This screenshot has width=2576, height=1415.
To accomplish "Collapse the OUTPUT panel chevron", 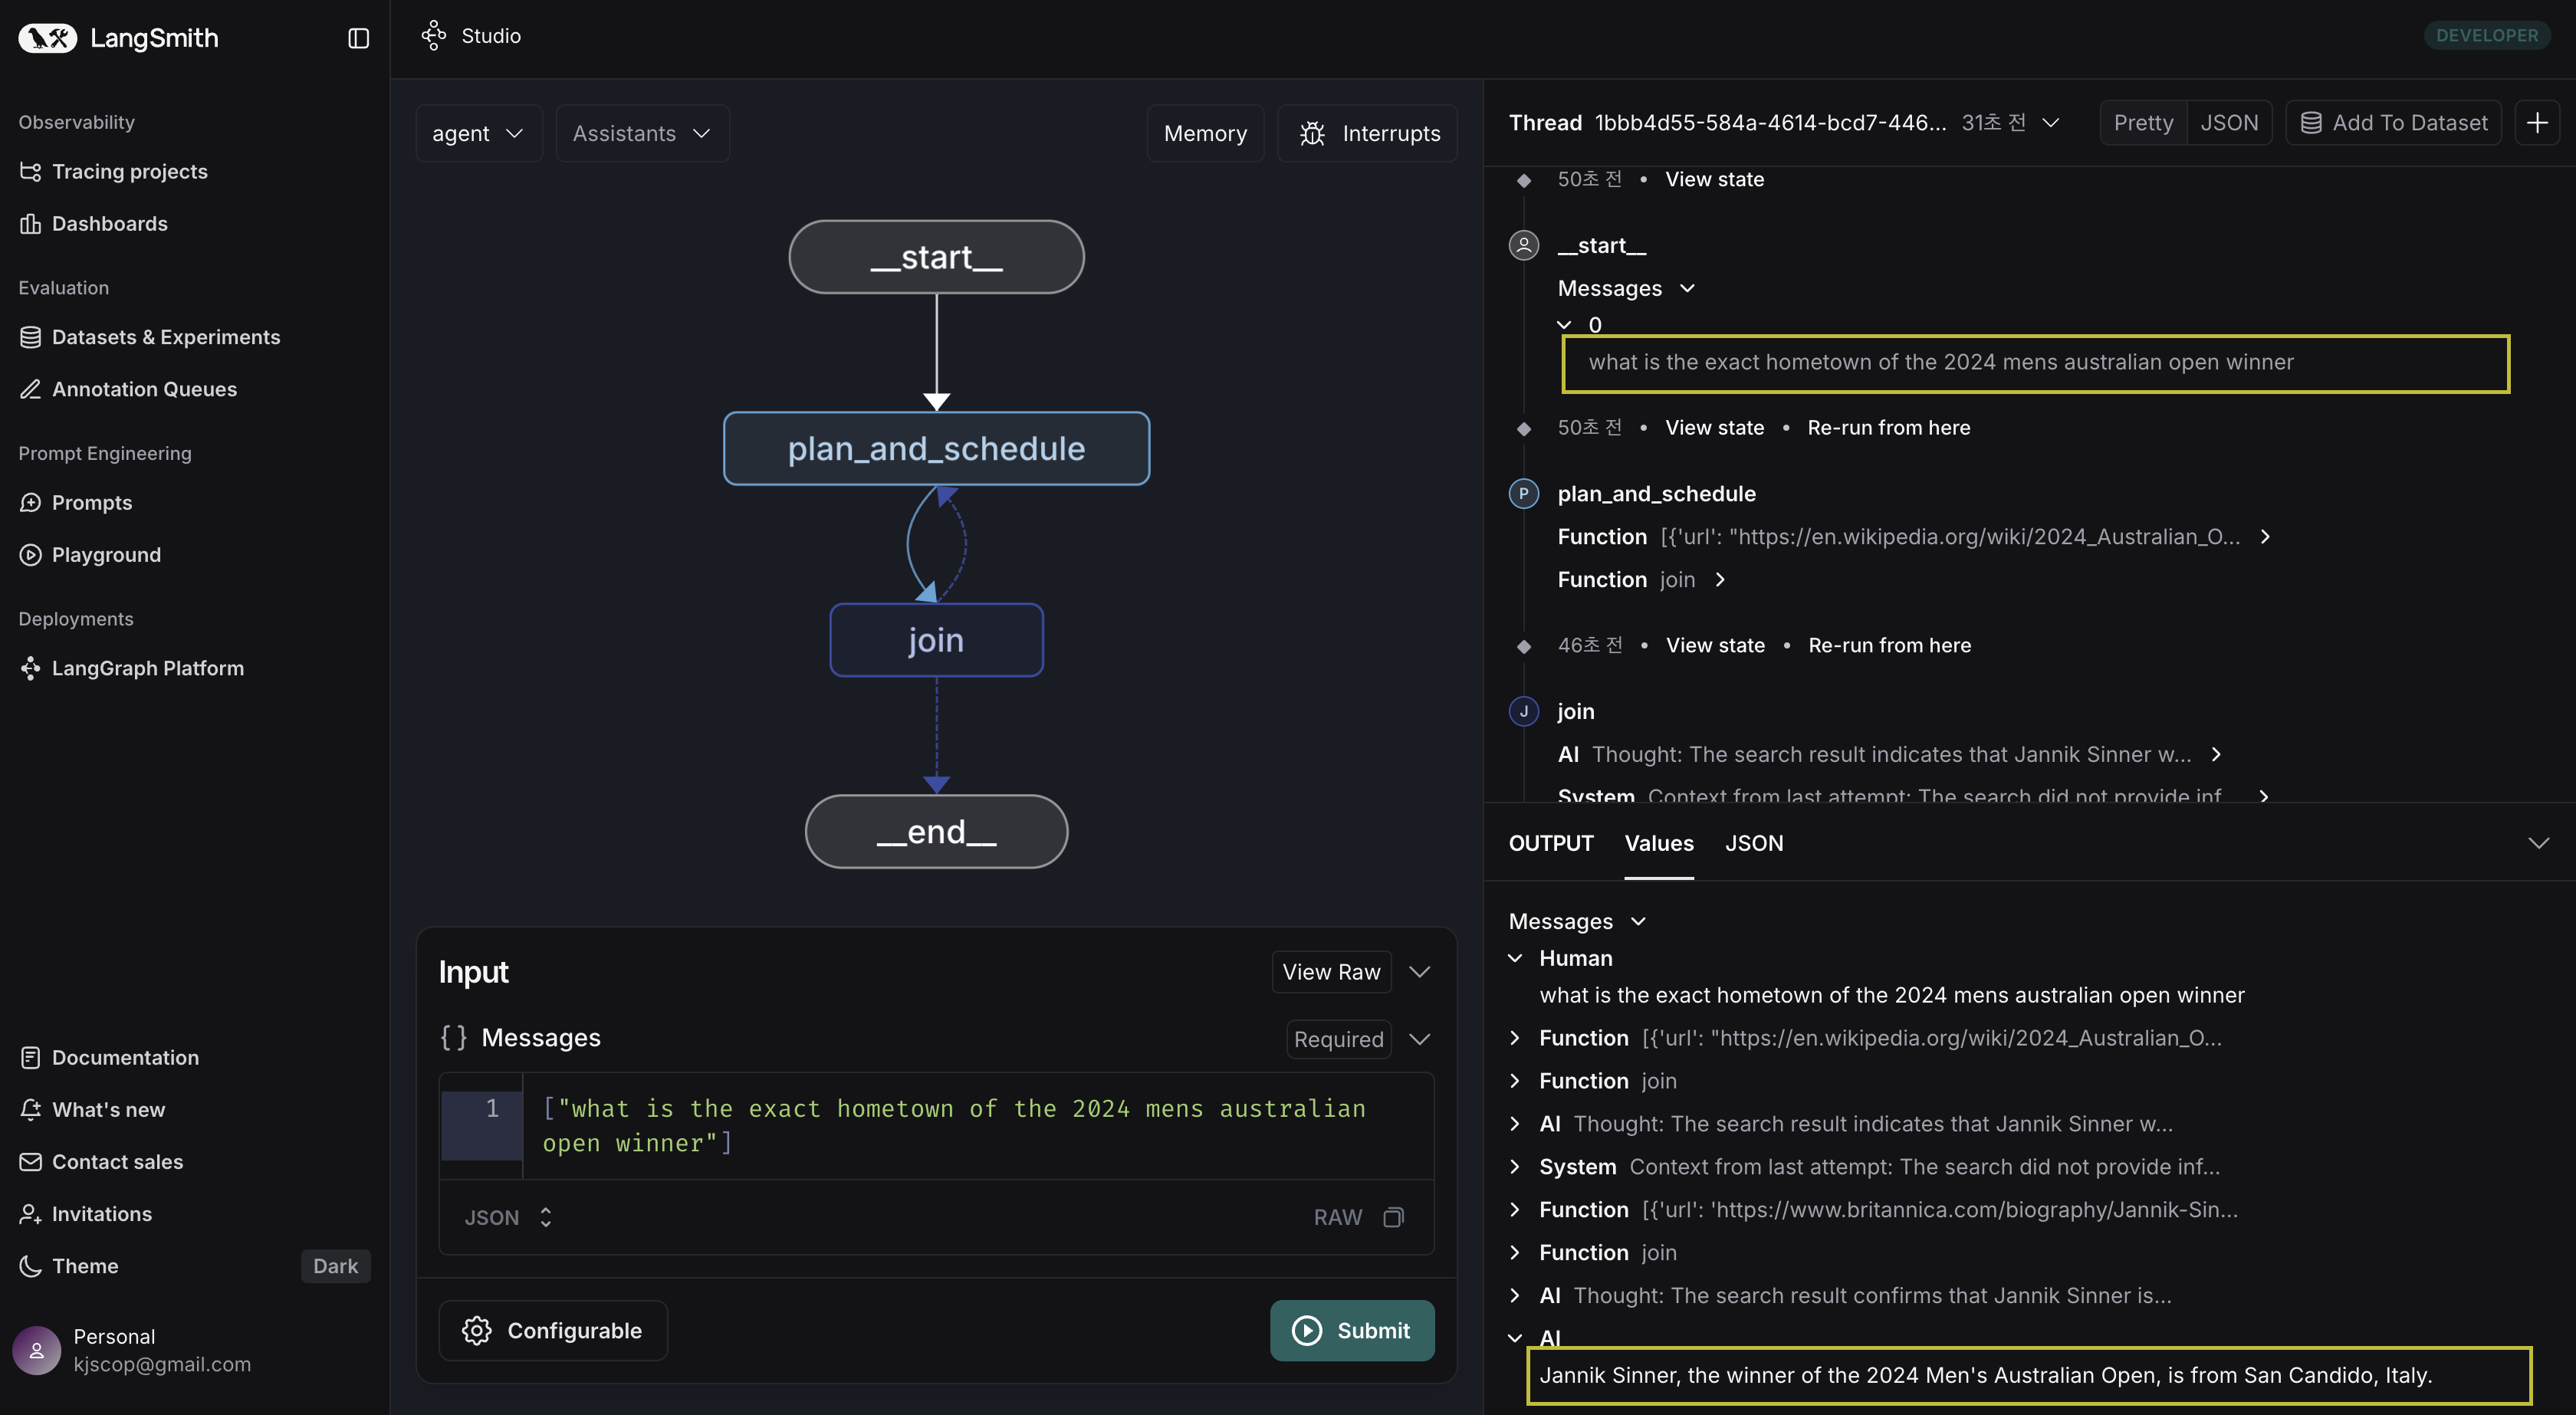I will pyautogui.click(x=2538, y=843).
